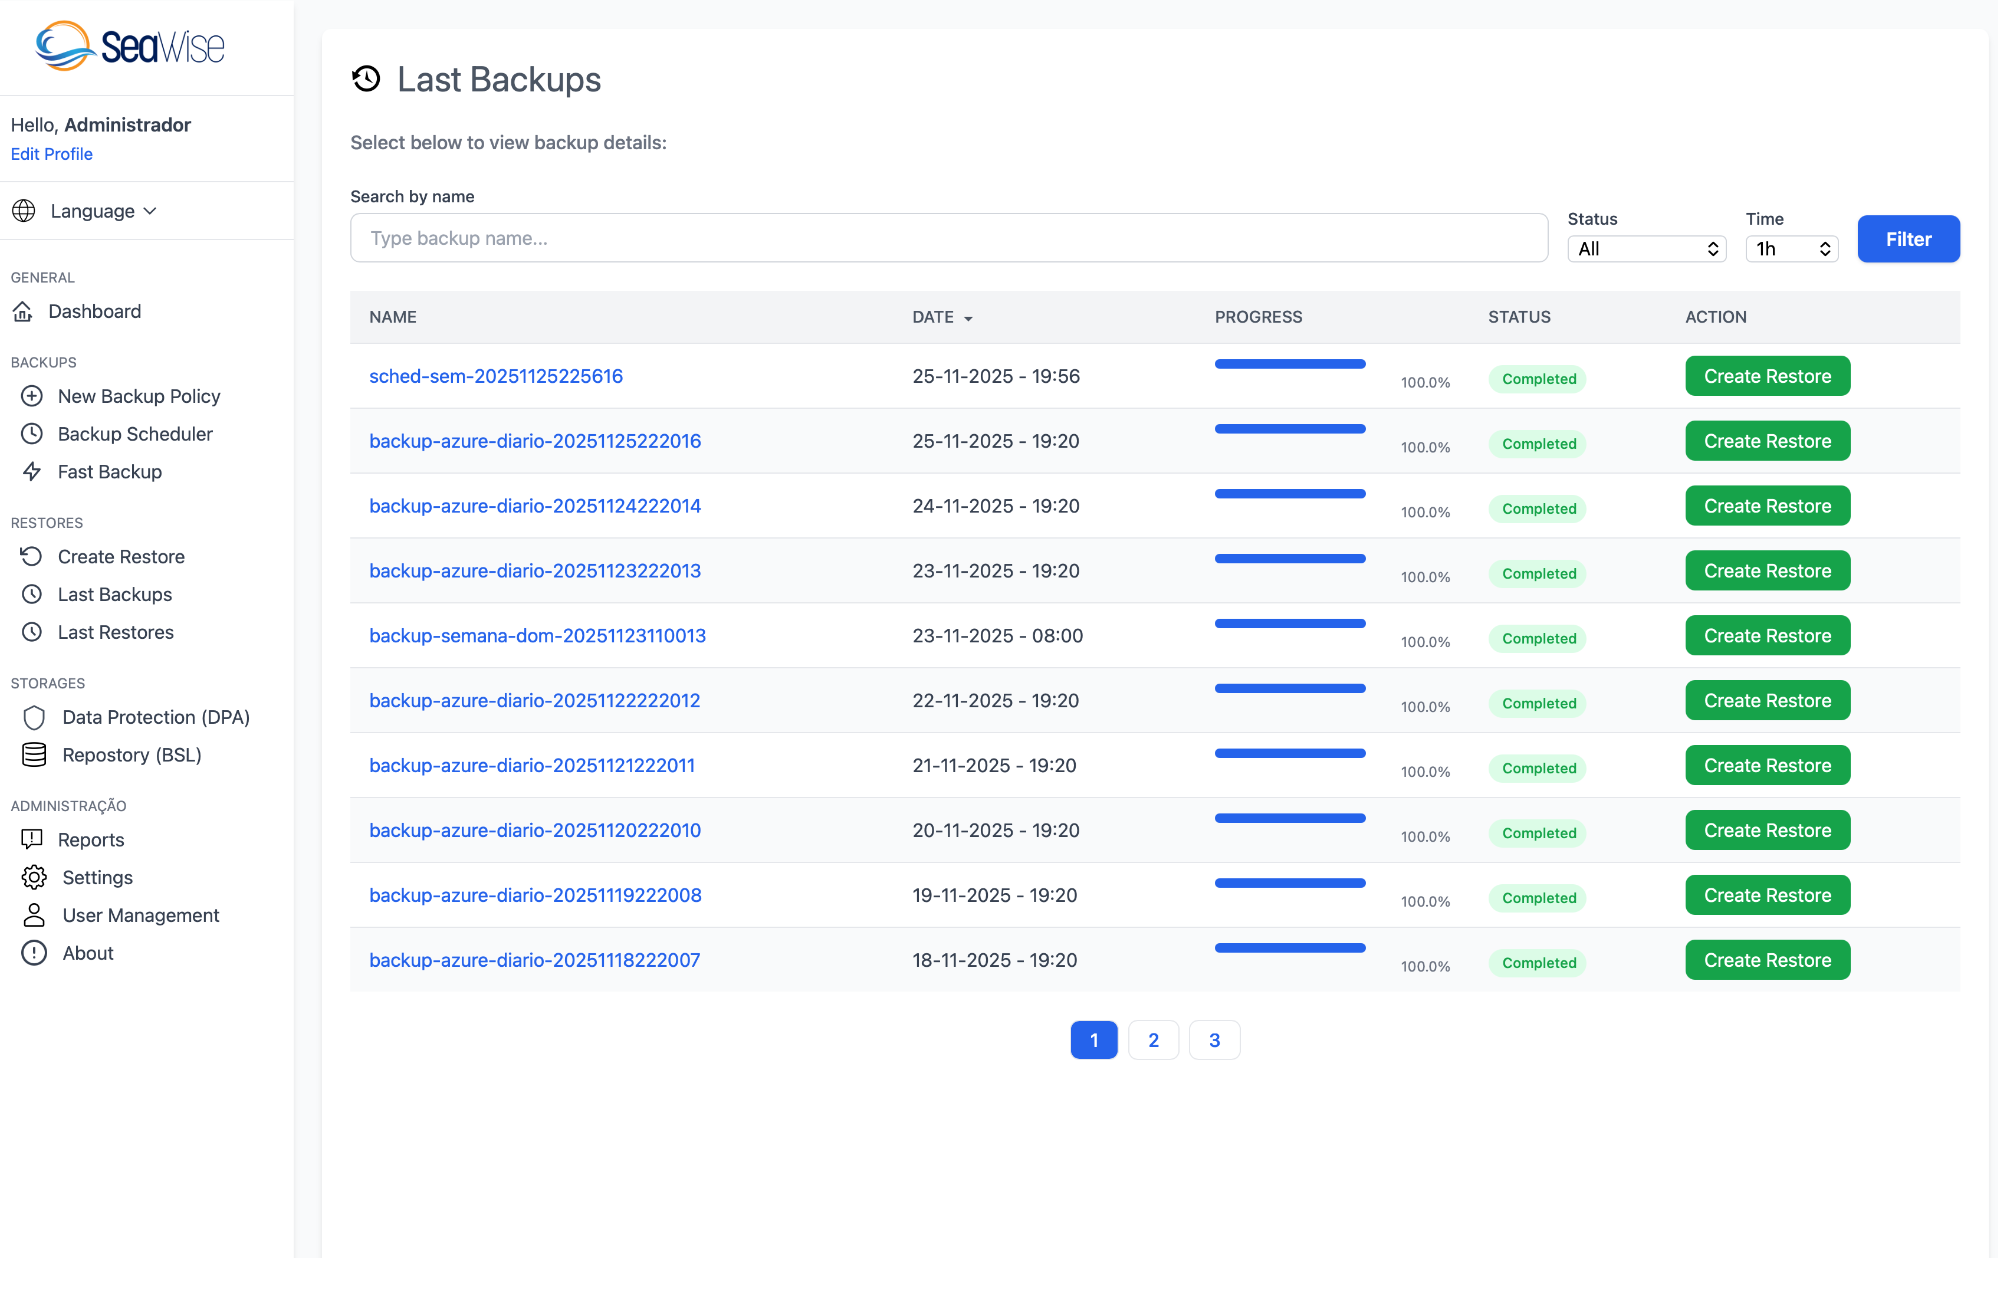This screenshot has height=1313, width=2000.
Task: Click inside the backup name search field
Action: pos(948,238)
